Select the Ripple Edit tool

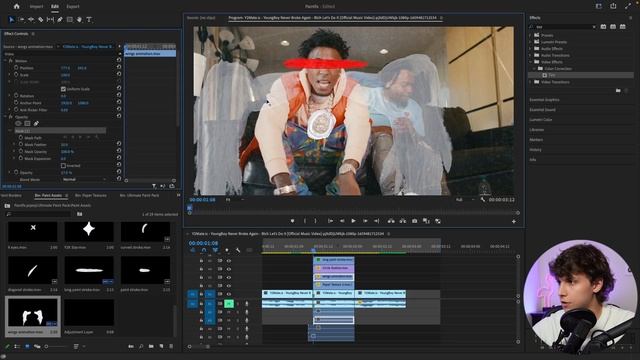tap(31, 19)
